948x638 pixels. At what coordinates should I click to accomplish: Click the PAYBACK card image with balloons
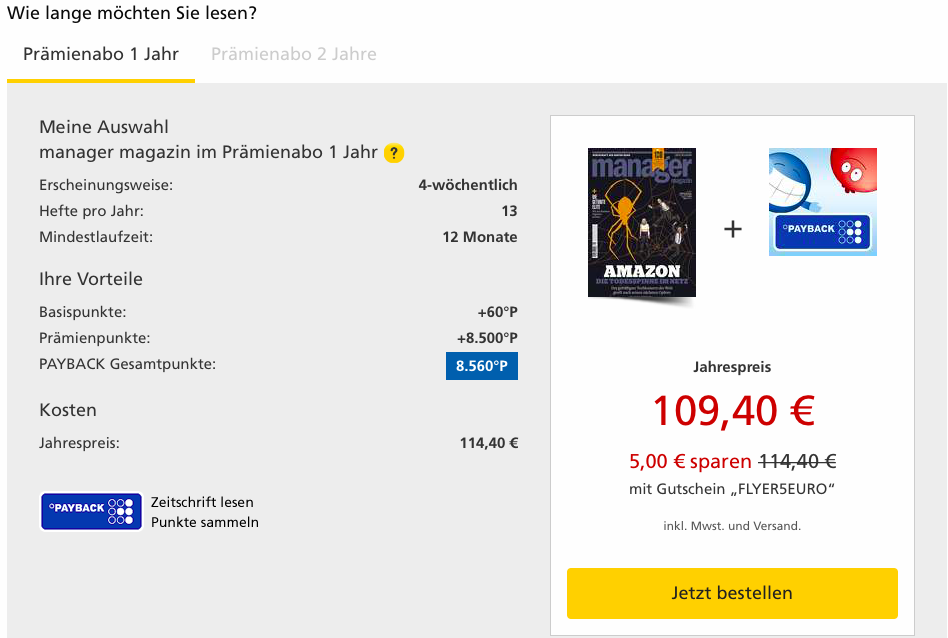coord(822,202)
